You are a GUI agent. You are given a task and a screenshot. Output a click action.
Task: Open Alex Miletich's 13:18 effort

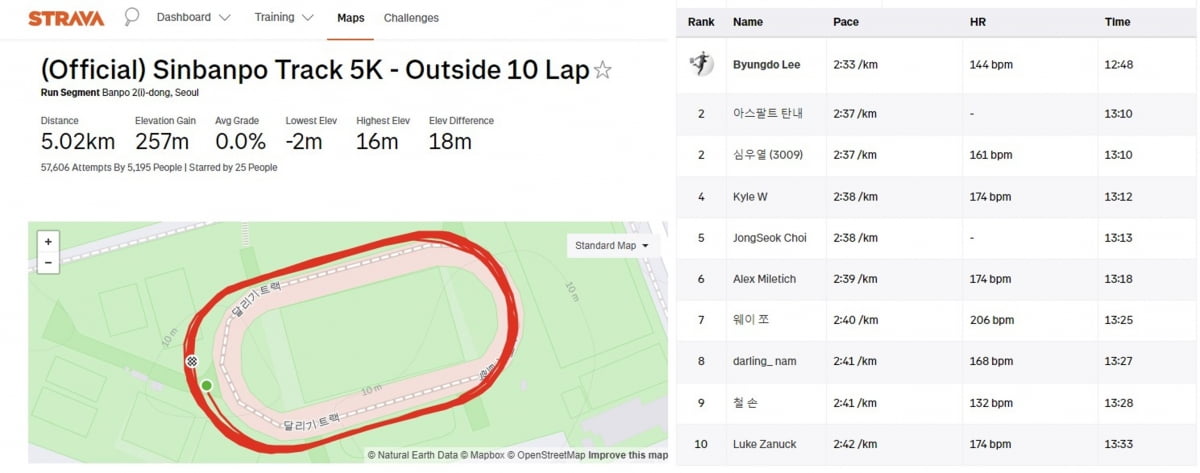point(1118,279)
